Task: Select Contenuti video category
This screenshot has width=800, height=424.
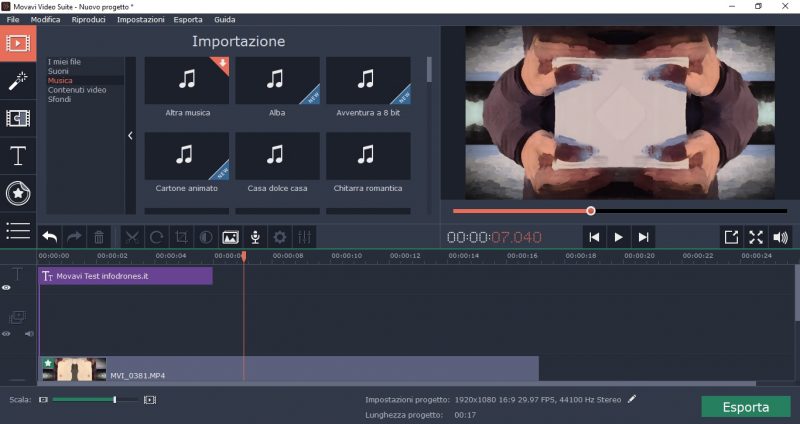Action: click(x=77, y=90)
